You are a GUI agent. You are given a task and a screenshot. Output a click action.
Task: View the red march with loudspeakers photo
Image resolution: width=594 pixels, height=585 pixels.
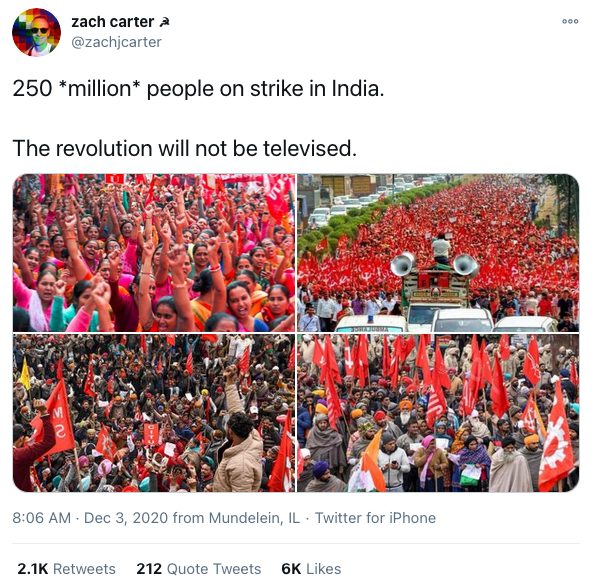coord(438,253)
